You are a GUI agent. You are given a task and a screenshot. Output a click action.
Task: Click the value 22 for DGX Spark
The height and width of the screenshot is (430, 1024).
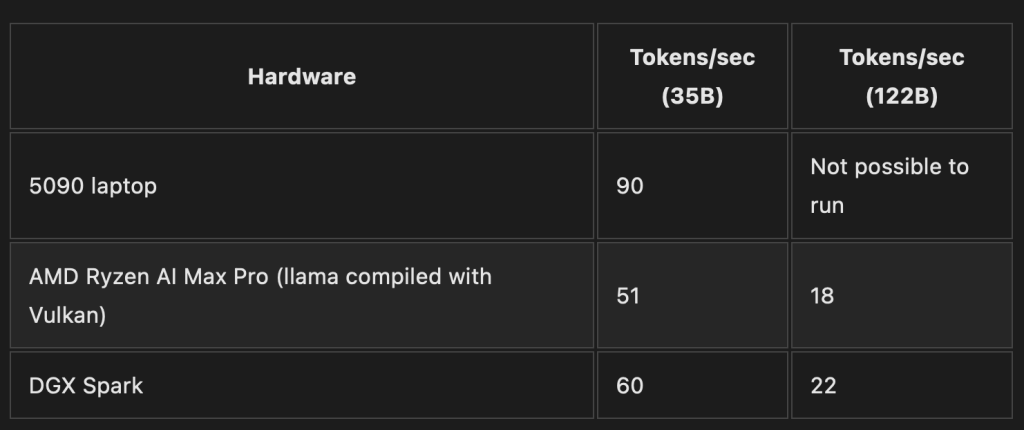click(823, 385)
